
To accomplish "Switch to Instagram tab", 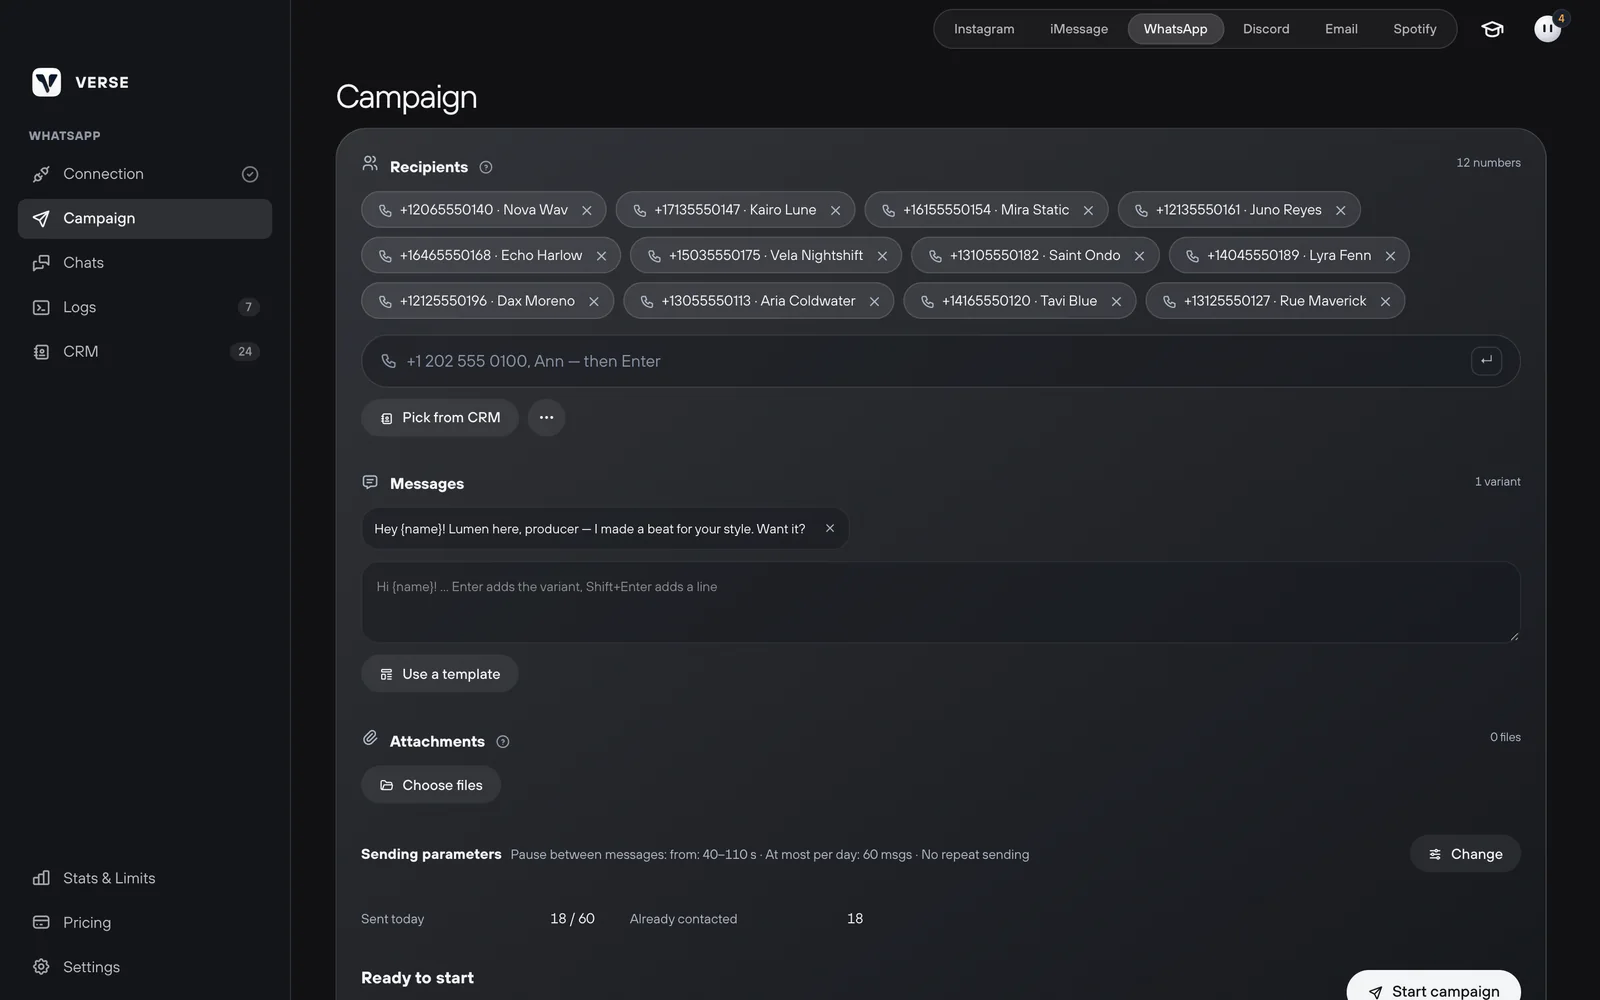I will [984, 29].
